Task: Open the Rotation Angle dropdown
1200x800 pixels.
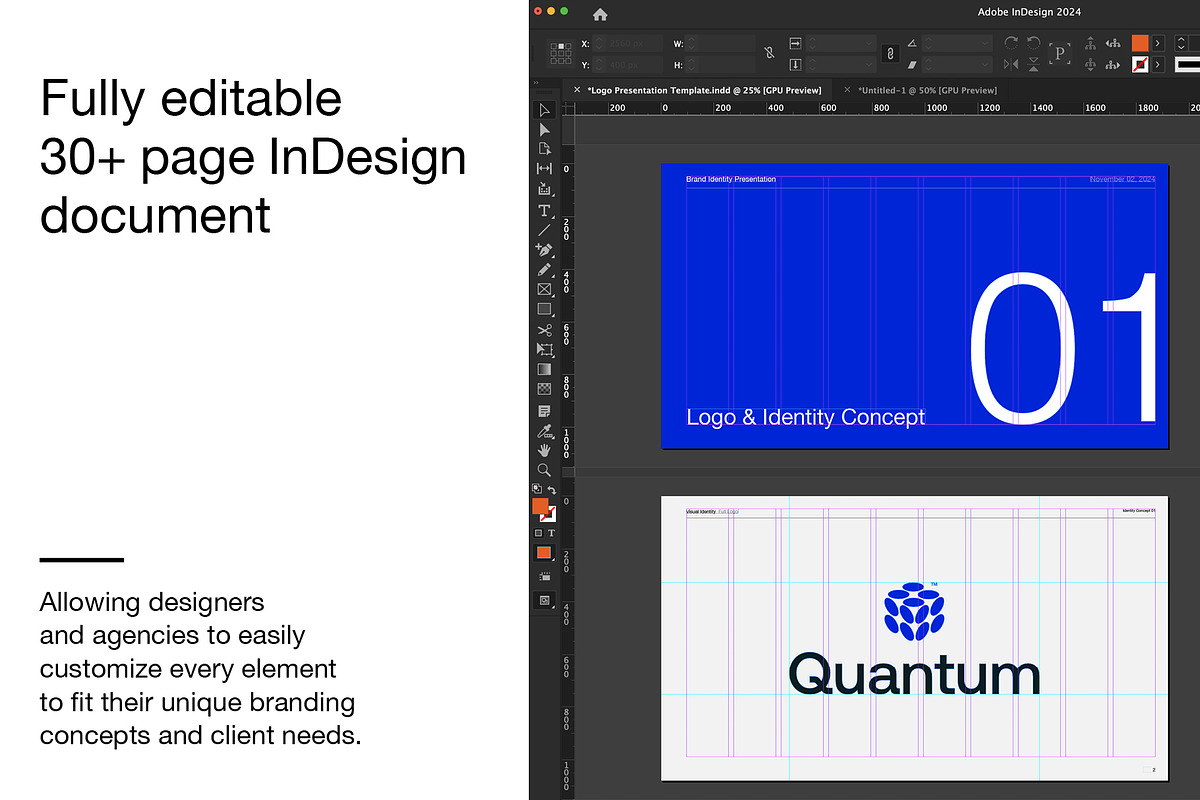Action: point(985,42)
